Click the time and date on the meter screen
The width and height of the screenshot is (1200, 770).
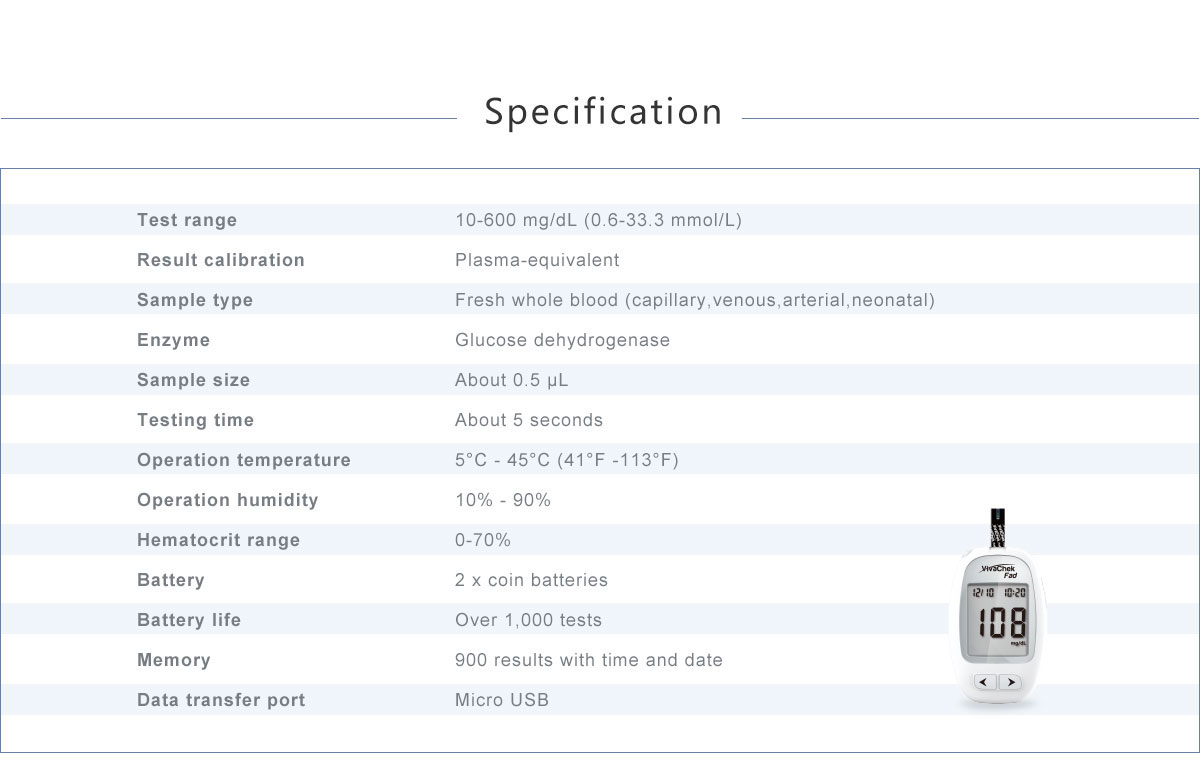pyautogui.click(x=997, y=593)
